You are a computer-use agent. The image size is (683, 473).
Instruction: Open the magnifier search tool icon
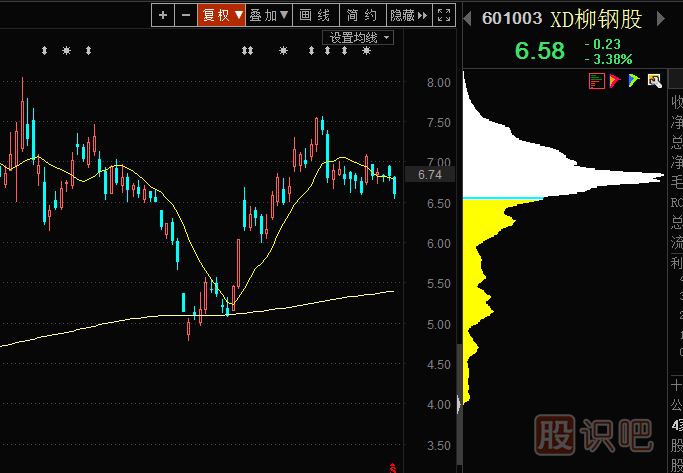655,81
